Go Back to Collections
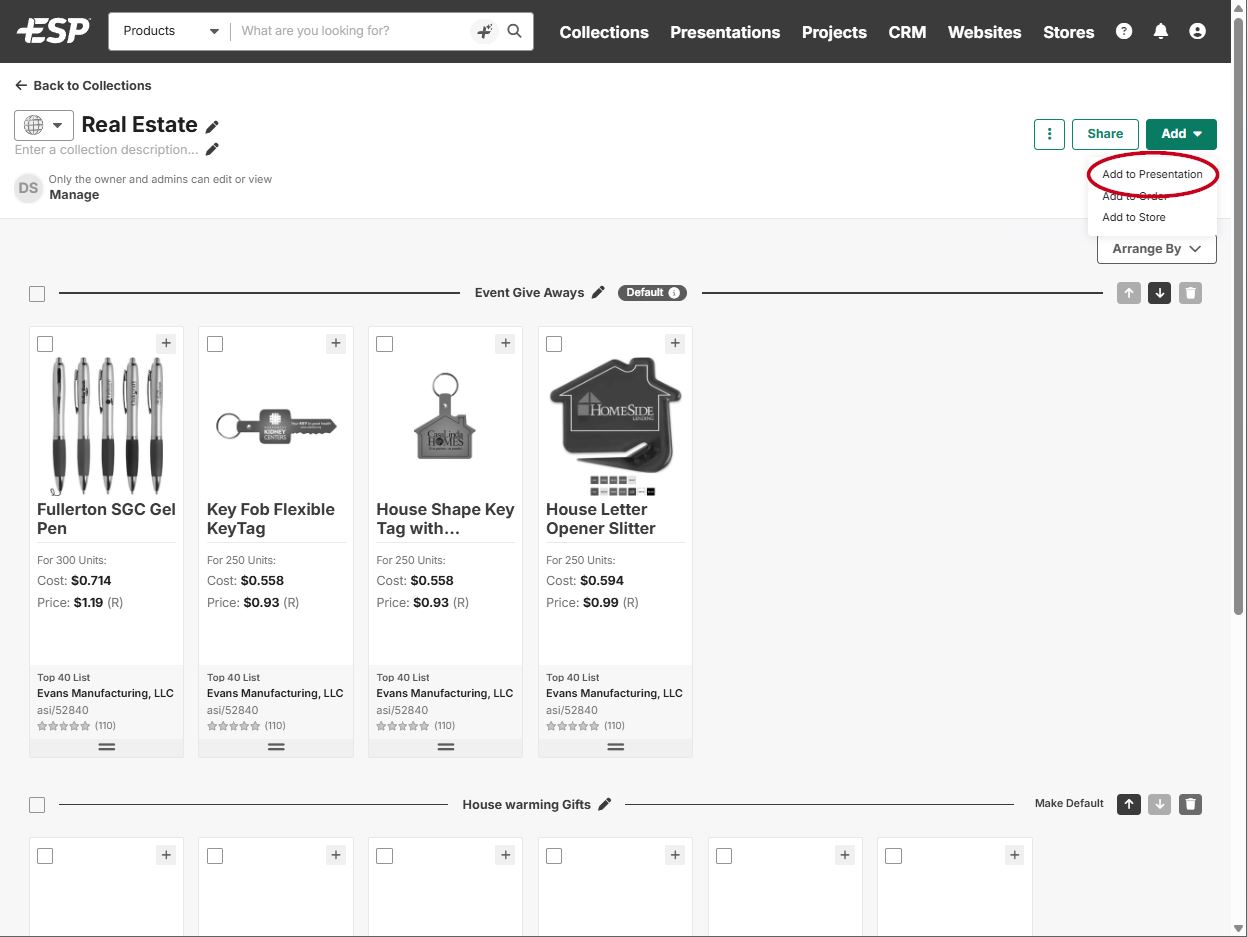The width and height of the screenshot is (1248, 937). point(84,86)
